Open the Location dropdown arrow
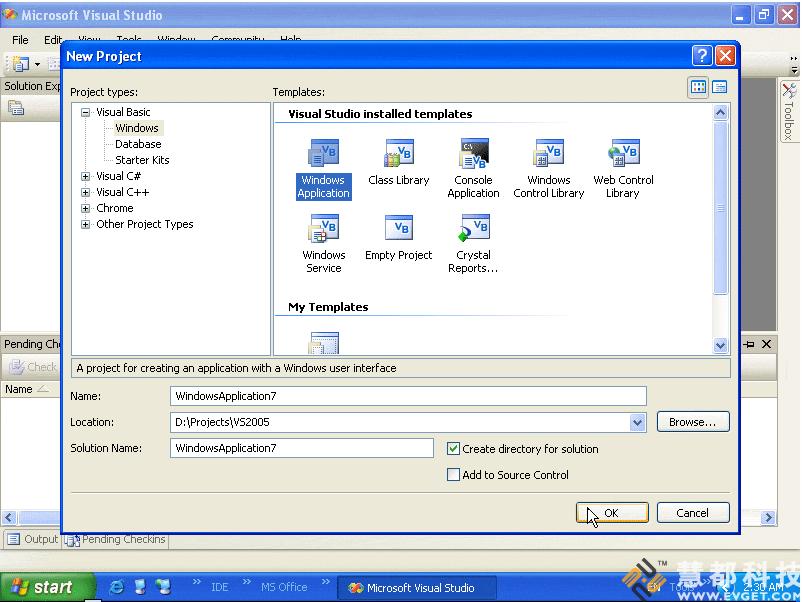802x602 pixels. (637, 422)
